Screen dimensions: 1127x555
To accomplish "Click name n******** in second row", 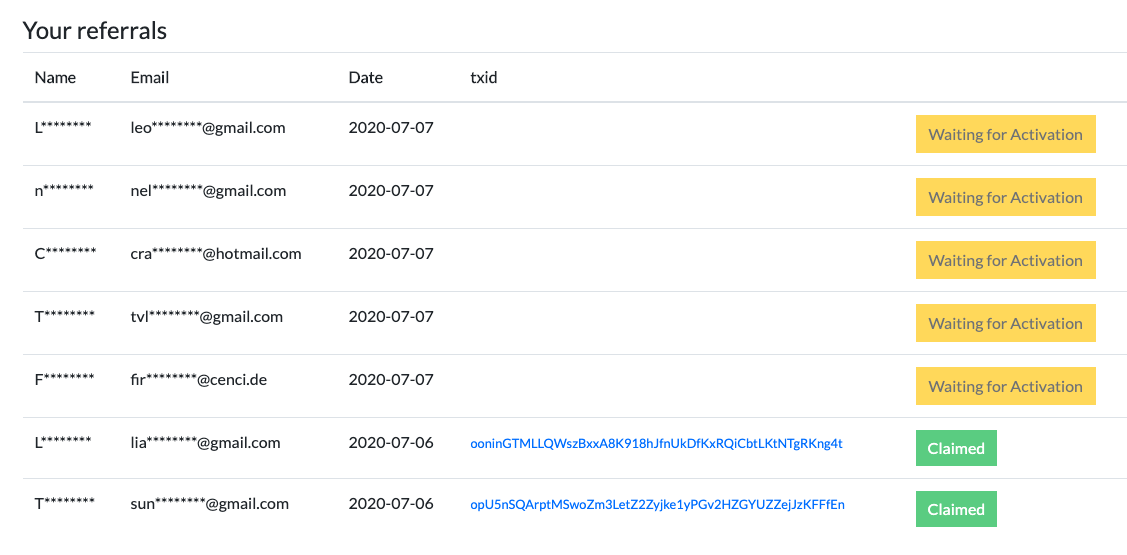I will 64,191.
